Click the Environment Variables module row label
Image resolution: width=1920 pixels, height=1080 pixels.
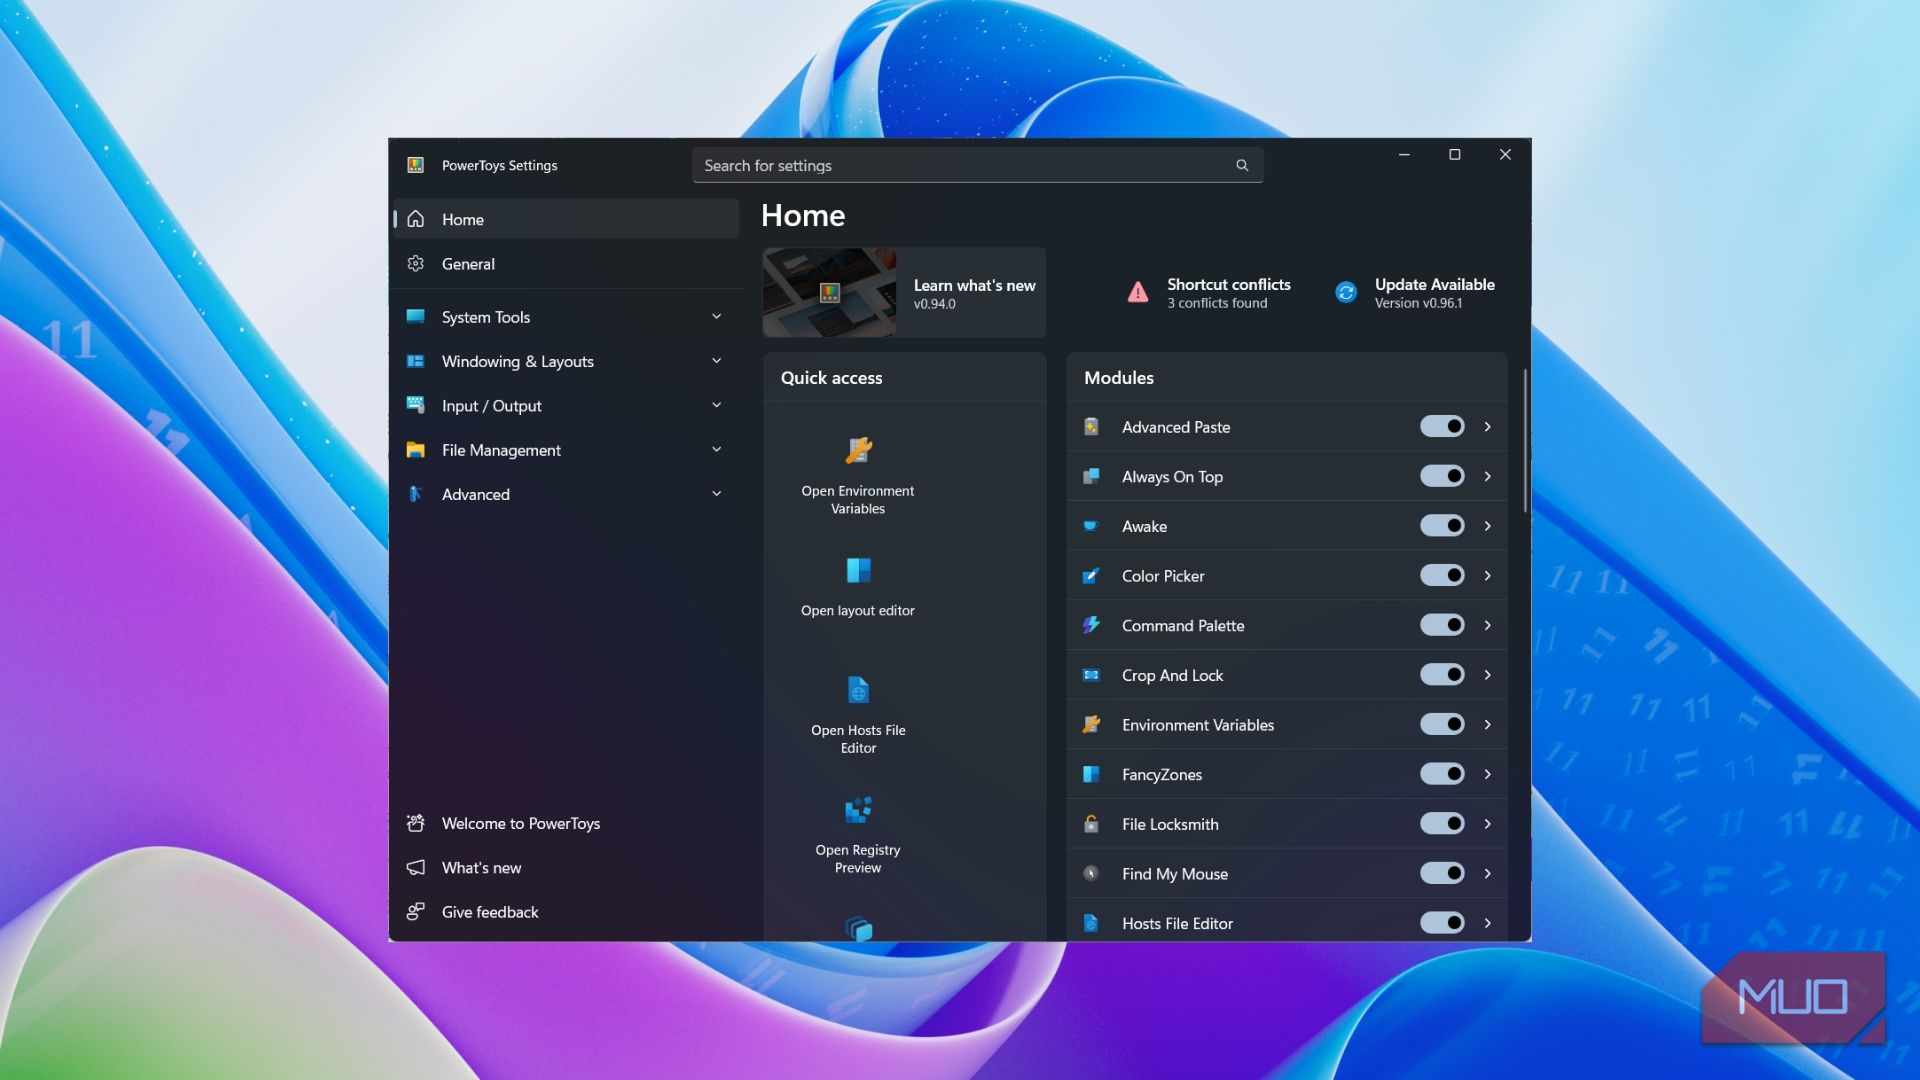tap(1197, 725)
